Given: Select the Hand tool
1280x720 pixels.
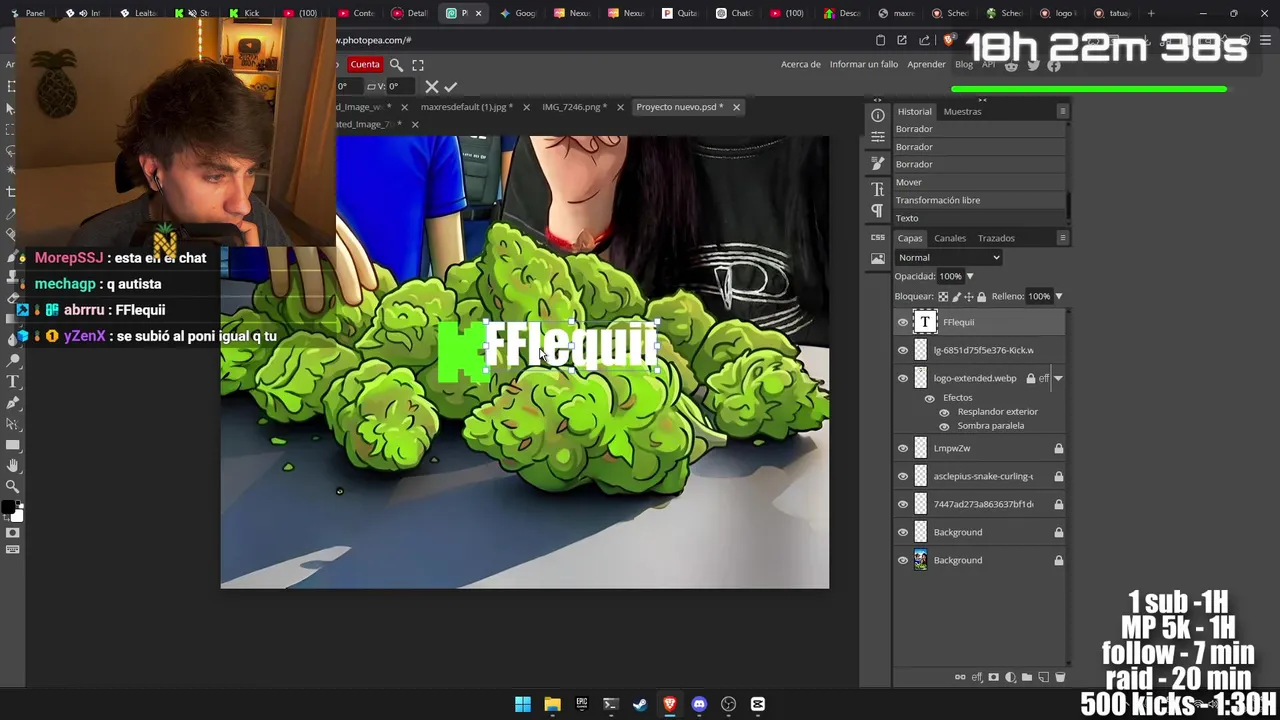Looking at the screenshot, I should pyautogui.click(x=13, y=466).
